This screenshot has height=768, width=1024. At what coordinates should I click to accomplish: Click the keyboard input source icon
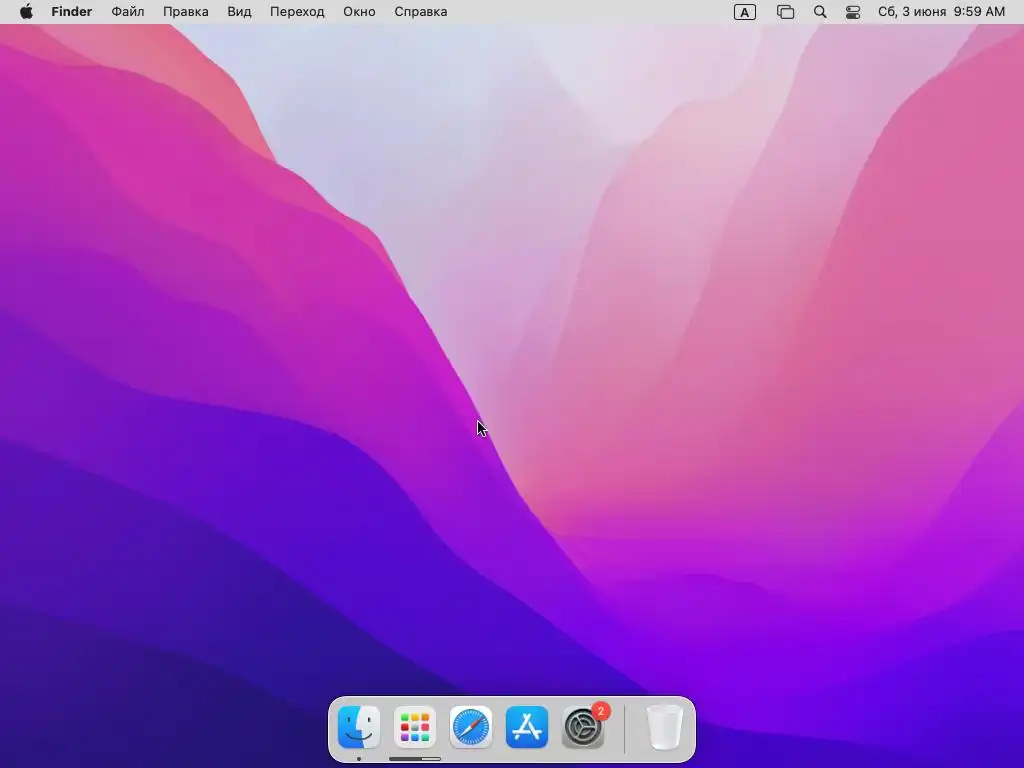(x=744, y=12)
